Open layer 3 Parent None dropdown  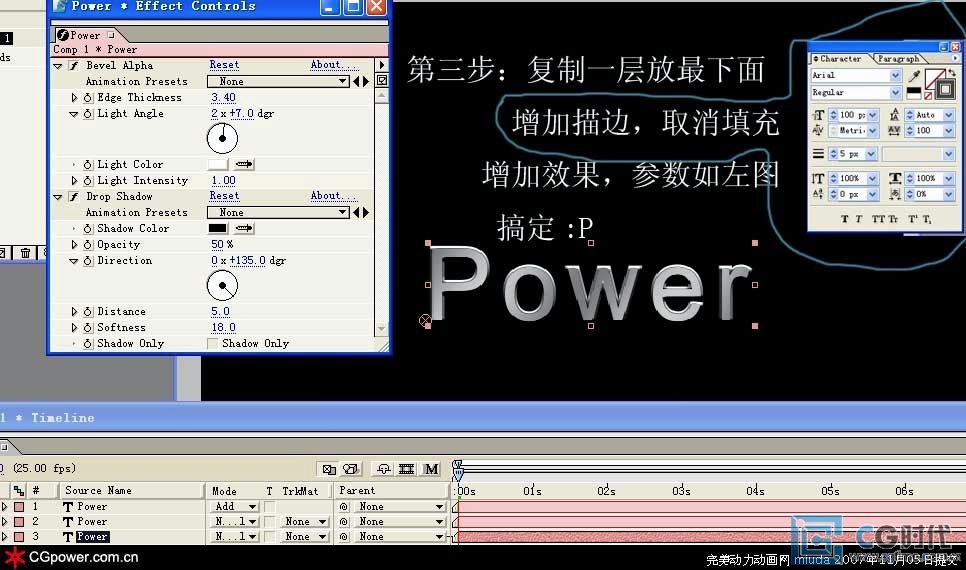[399, 537]
